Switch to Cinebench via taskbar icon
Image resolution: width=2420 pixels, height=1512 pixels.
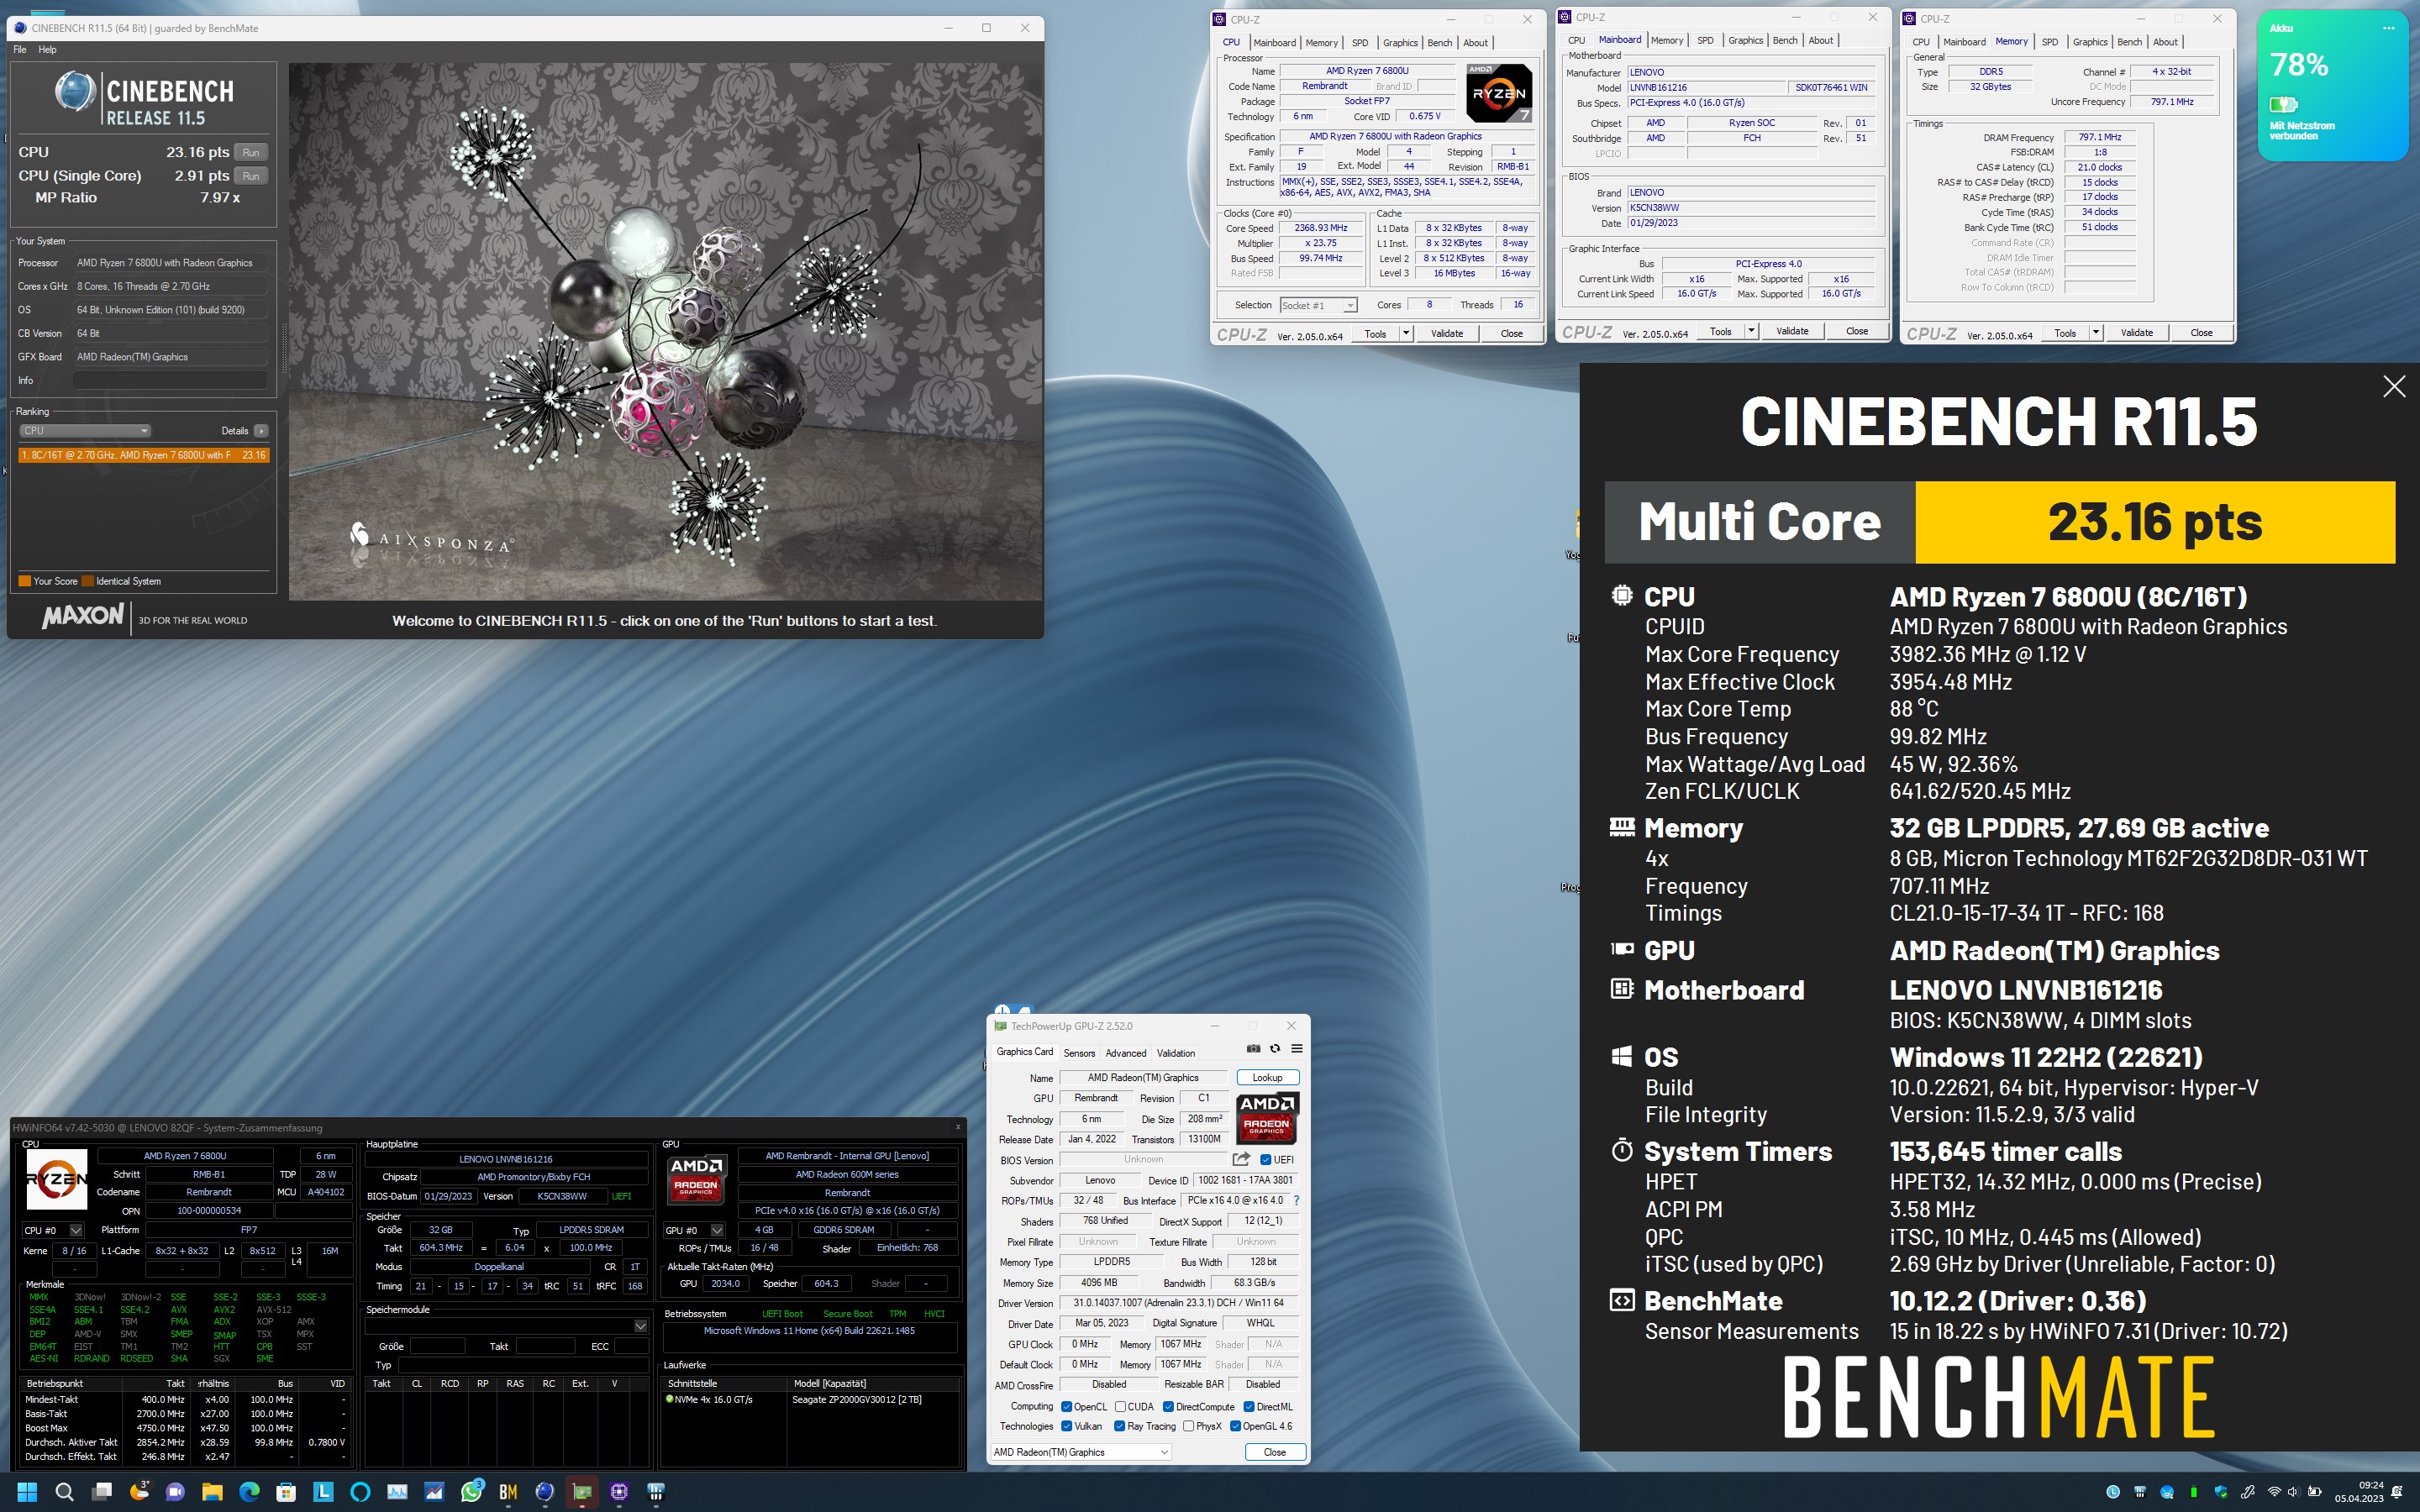(x=545, y=1492)
